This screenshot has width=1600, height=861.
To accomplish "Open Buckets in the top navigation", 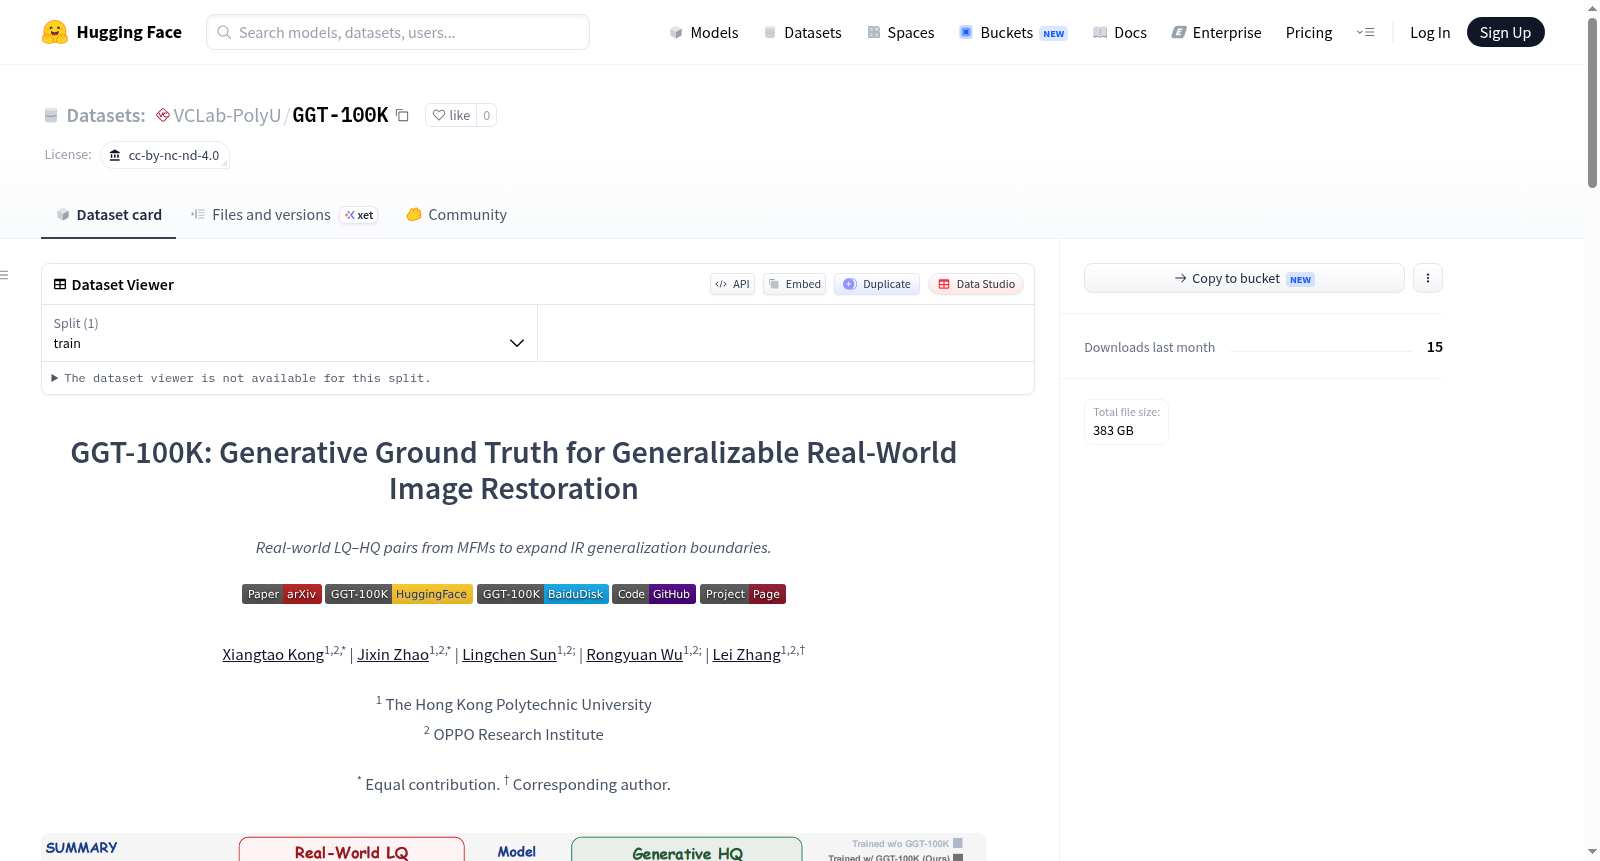I will pos(1013,32).
